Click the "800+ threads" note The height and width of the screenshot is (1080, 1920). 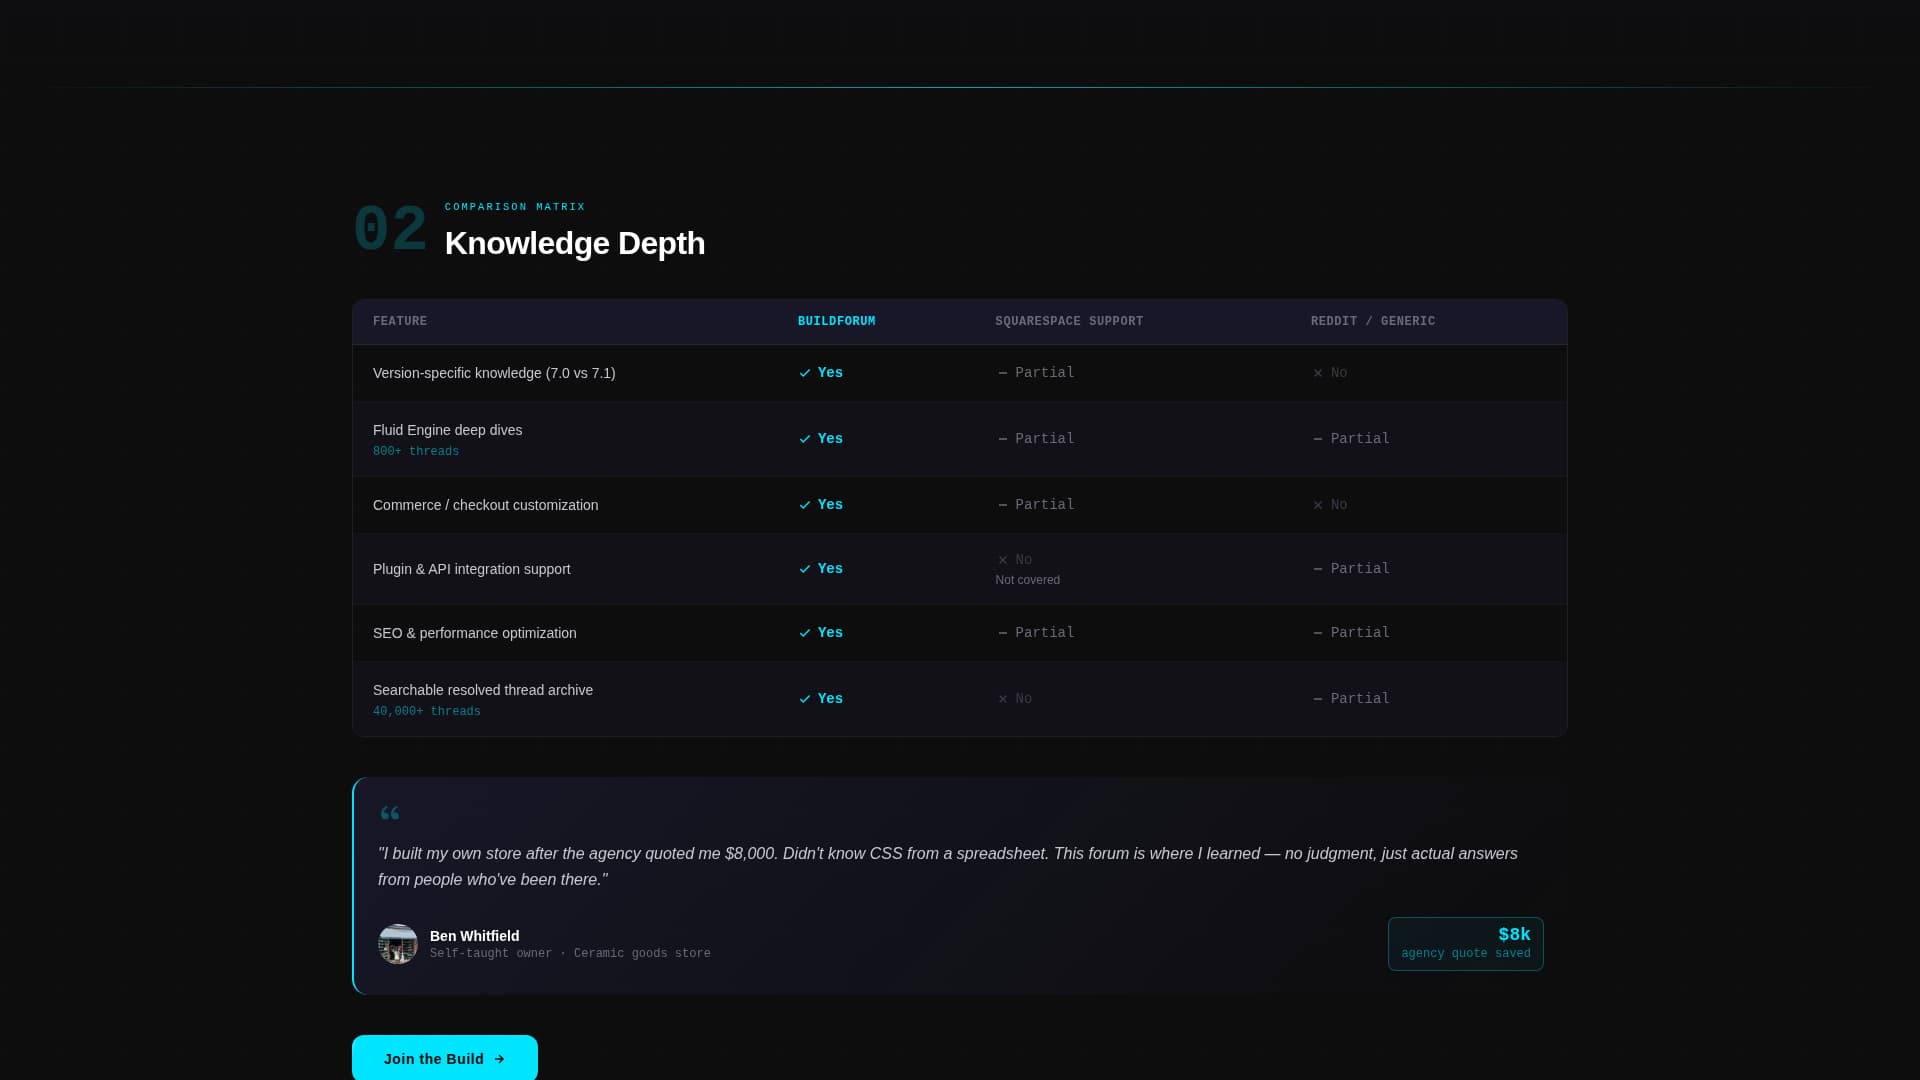click(x=416, y=452)
